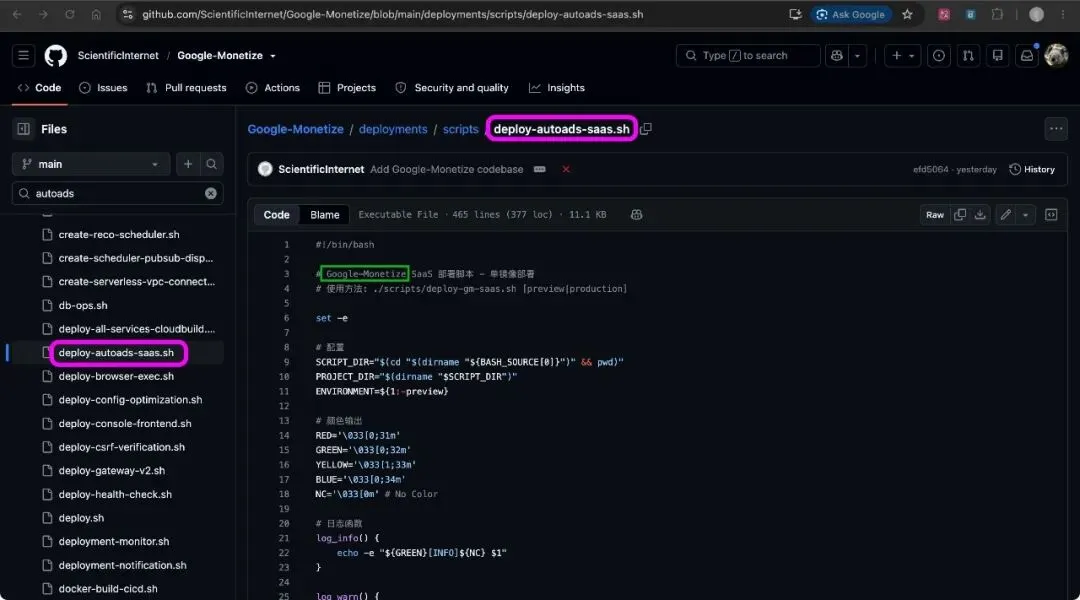Open the GitHub hamburger navigation menu
The height and width of the screenshot is (600, 1080).
click(23, 55)
